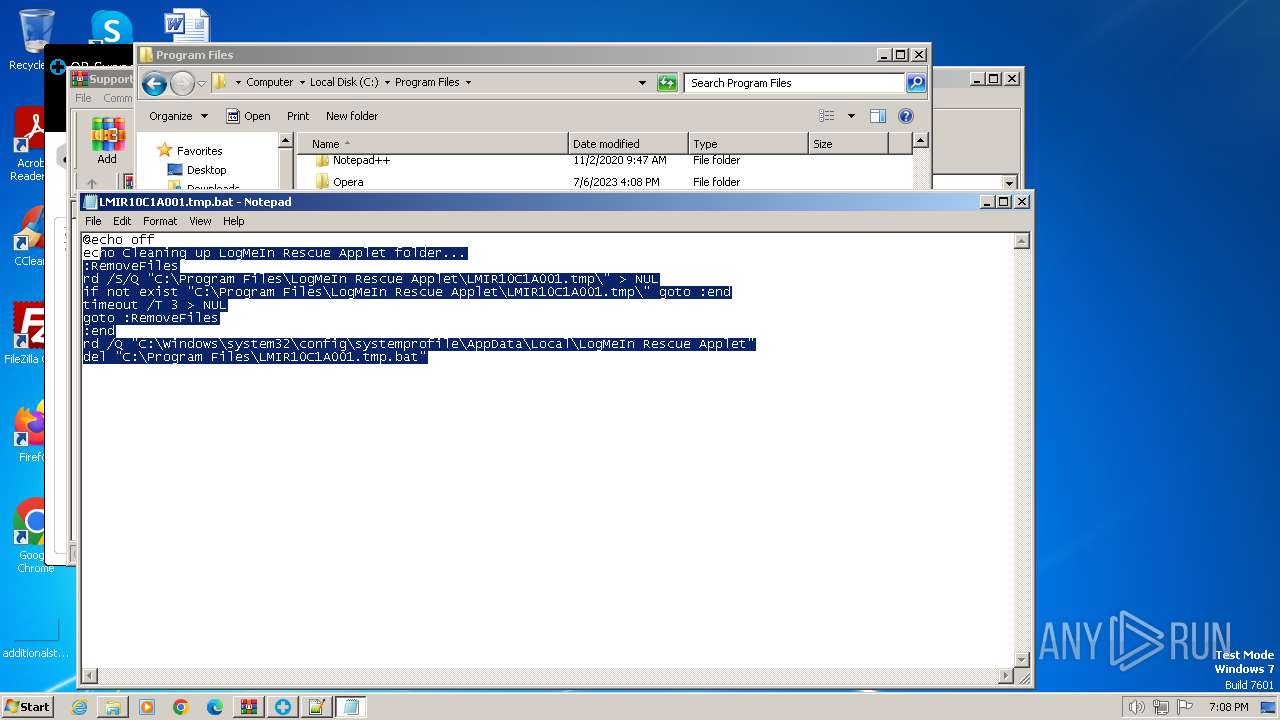
Task: Open the Word document desktop icon
Action: coord(186,26)
